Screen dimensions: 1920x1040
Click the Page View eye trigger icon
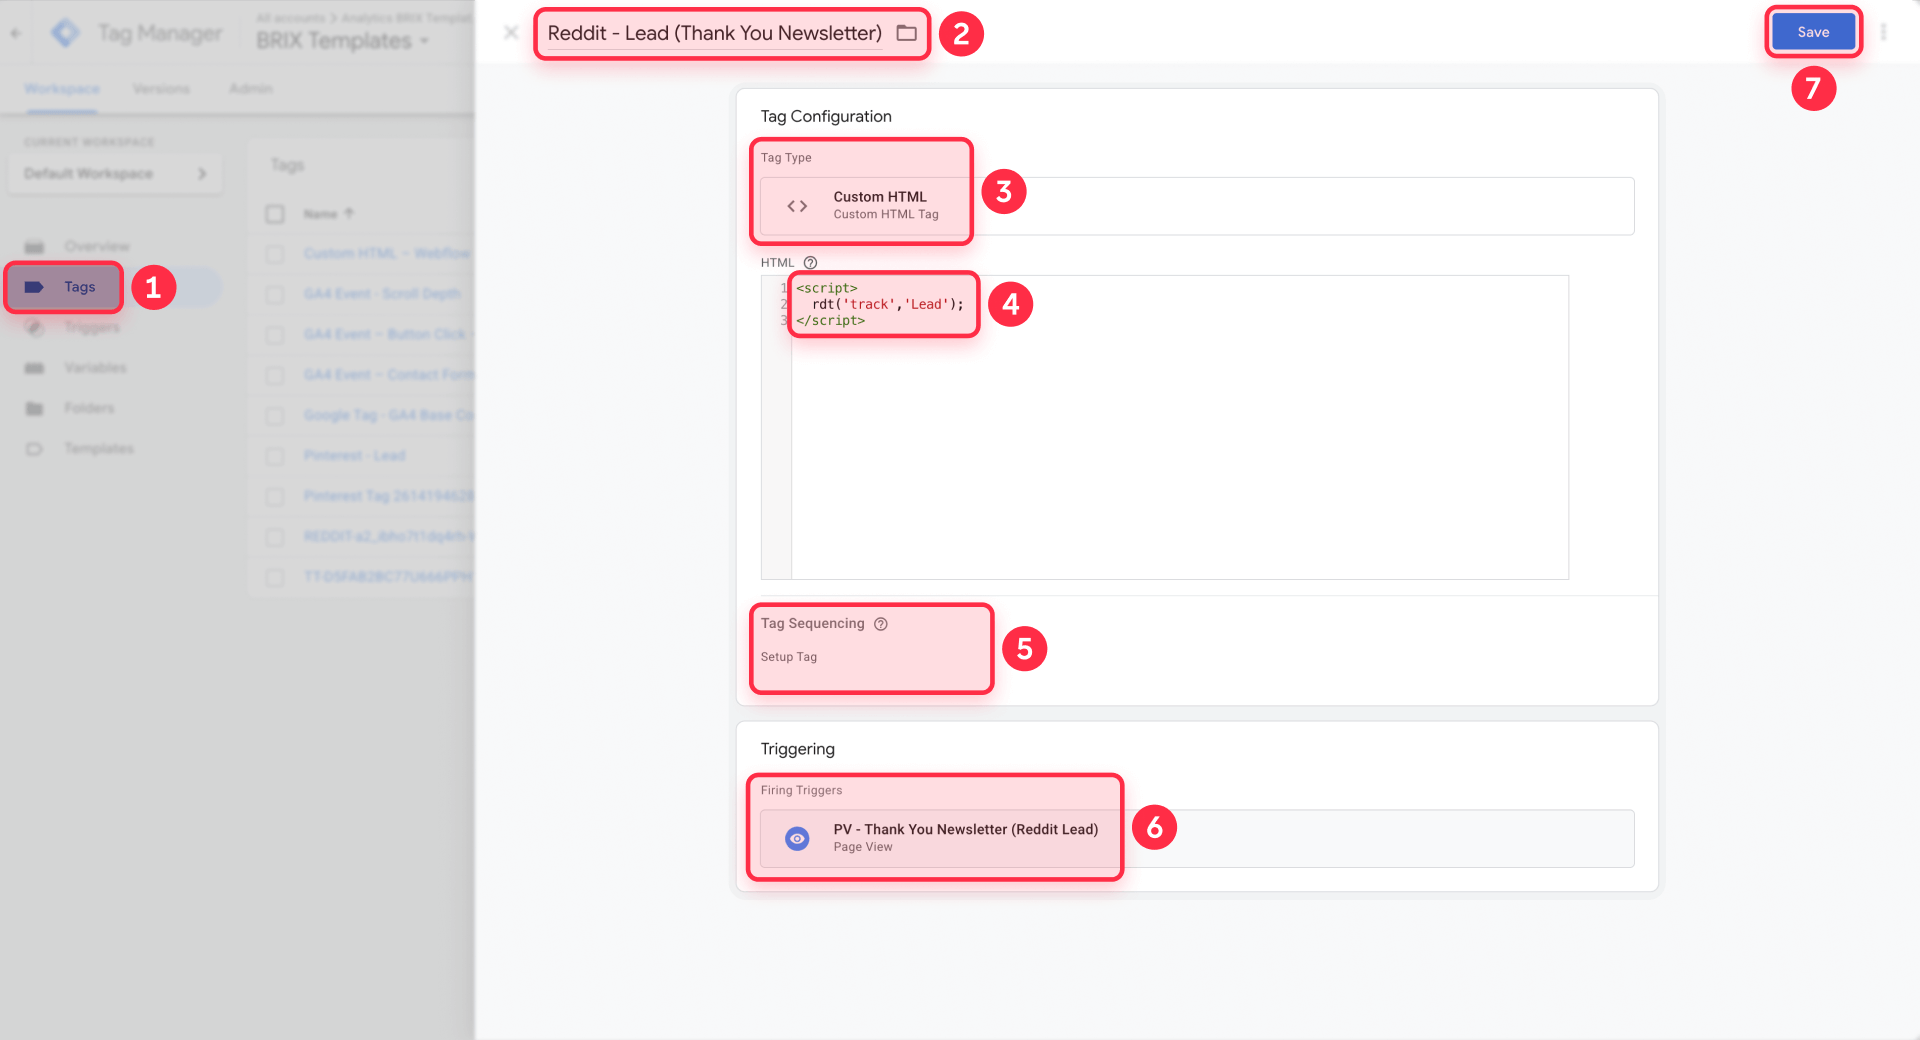(797, 838)
